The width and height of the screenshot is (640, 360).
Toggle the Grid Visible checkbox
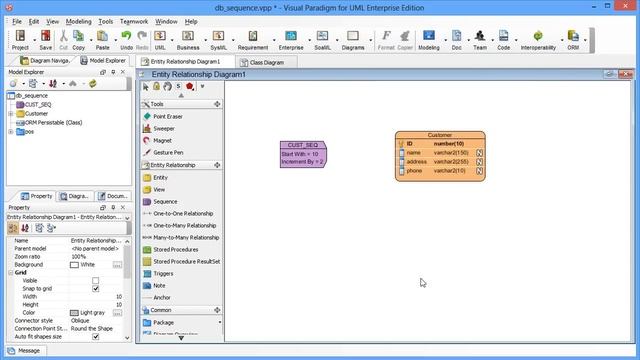point(96,280)
